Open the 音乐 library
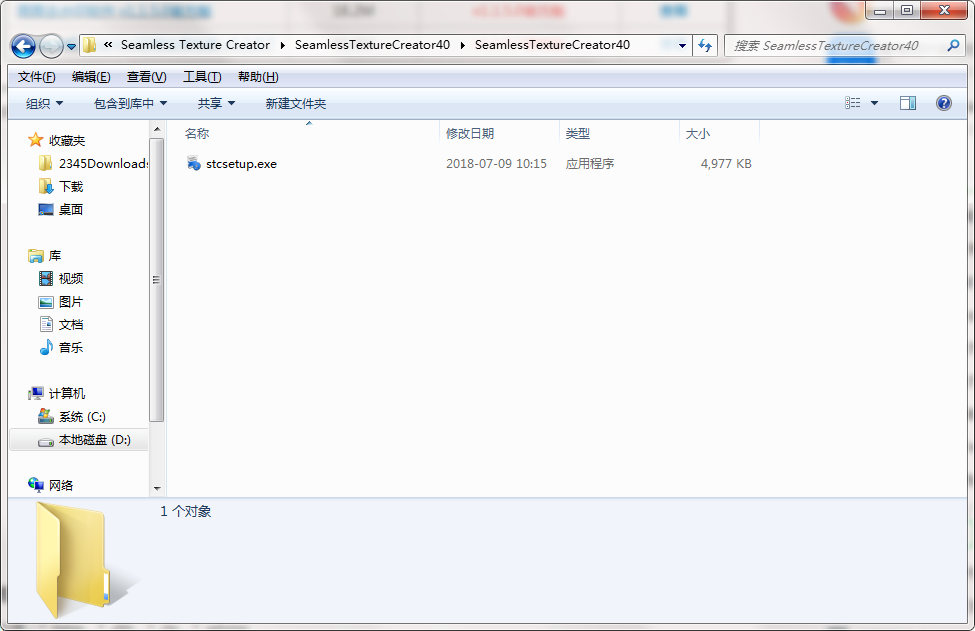 coord(71,348)
